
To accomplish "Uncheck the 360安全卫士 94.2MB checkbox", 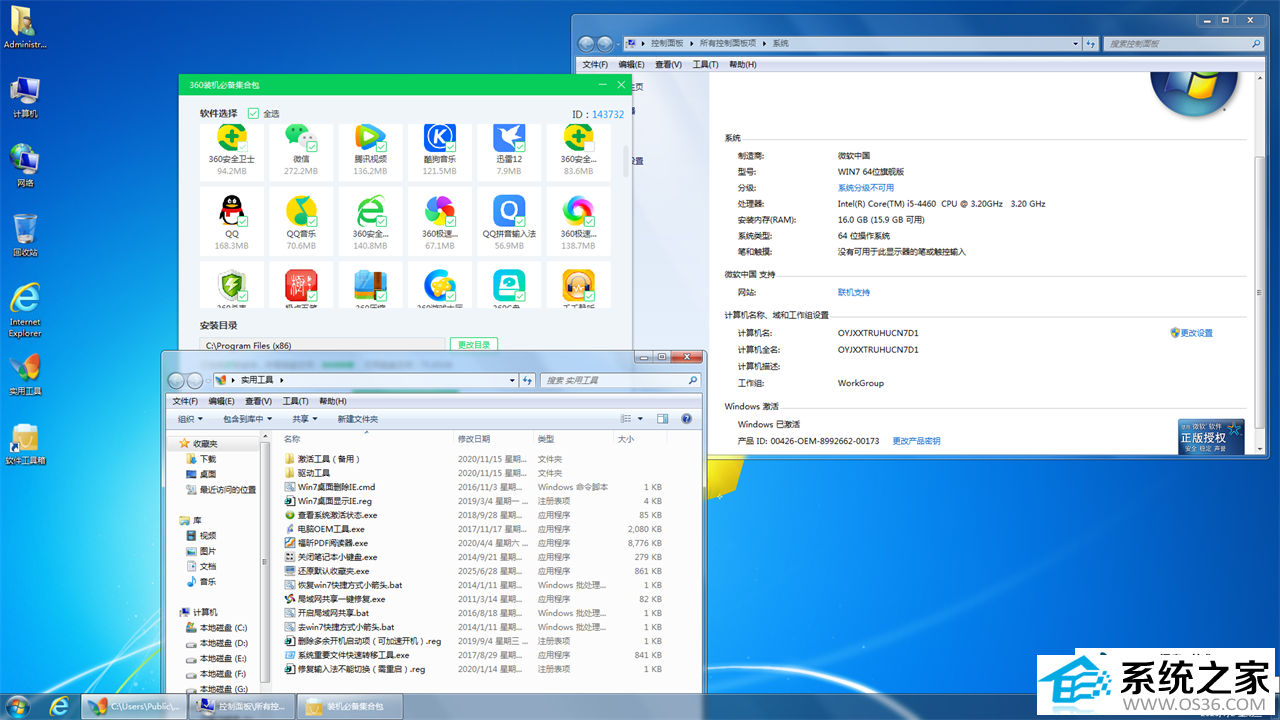I will point(243,146).
